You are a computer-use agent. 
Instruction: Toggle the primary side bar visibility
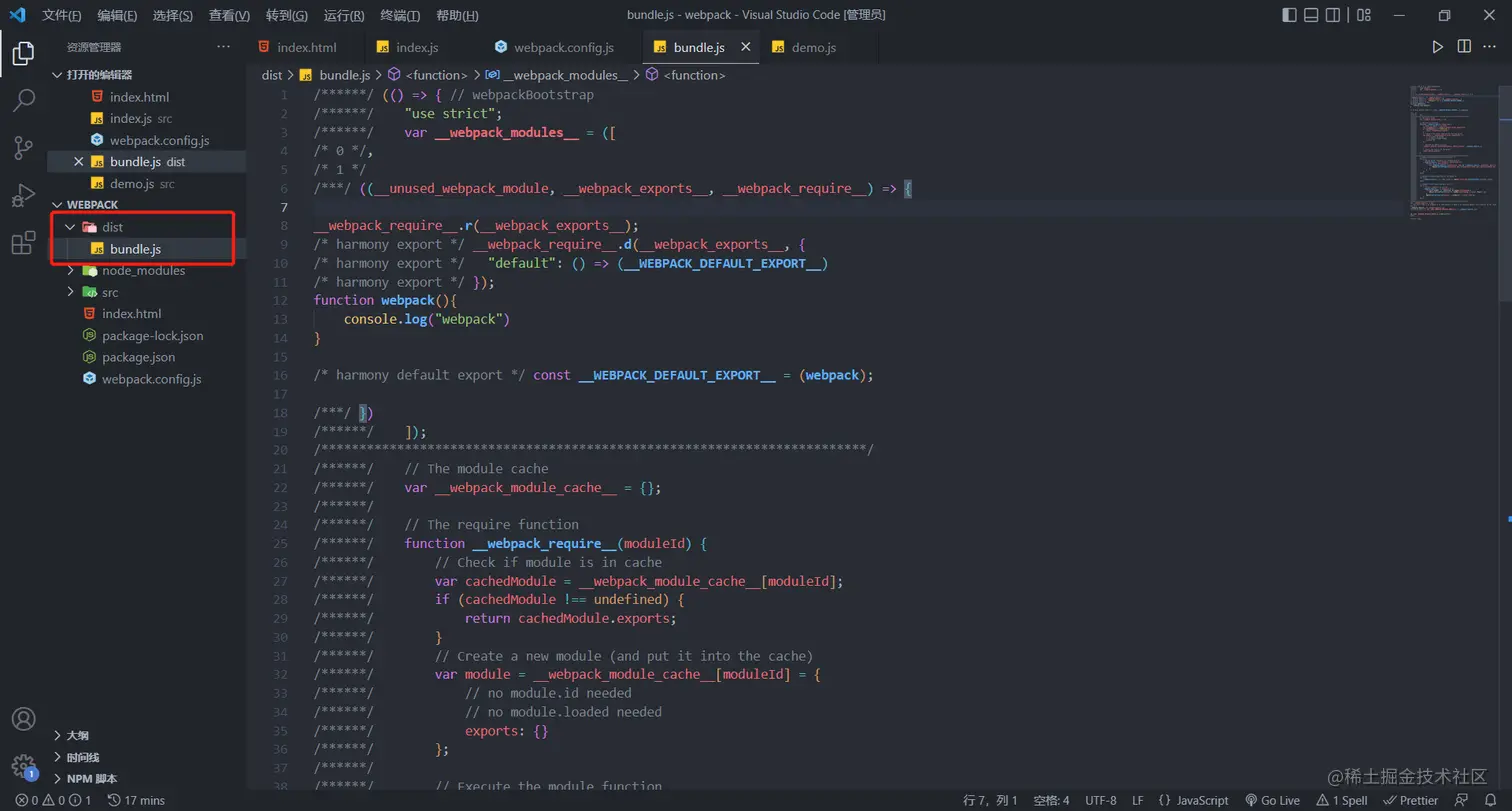pos(1290,15)
